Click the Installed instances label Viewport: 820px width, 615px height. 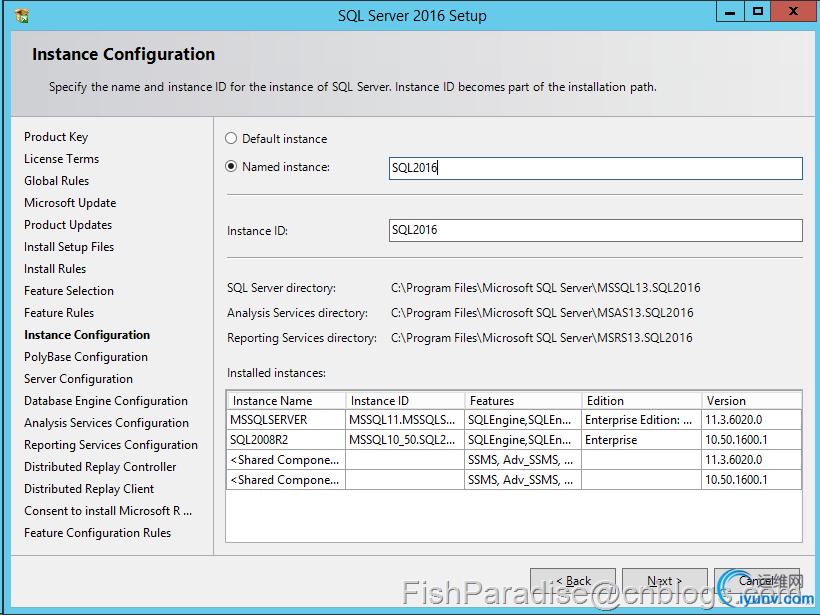click(x=276, y=373)
